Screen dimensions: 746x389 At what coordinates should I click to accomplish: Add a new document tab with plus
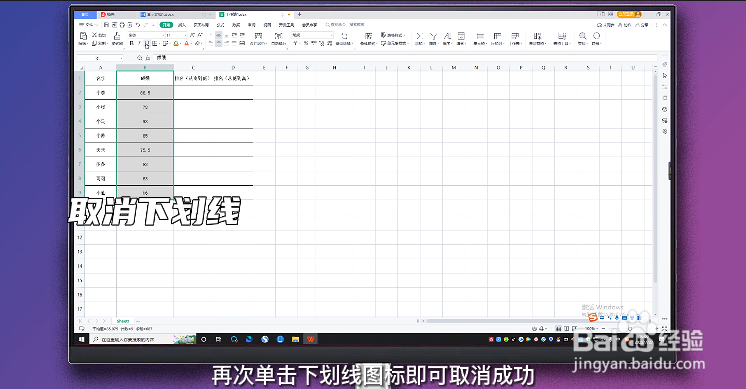(x=299, y=15)
